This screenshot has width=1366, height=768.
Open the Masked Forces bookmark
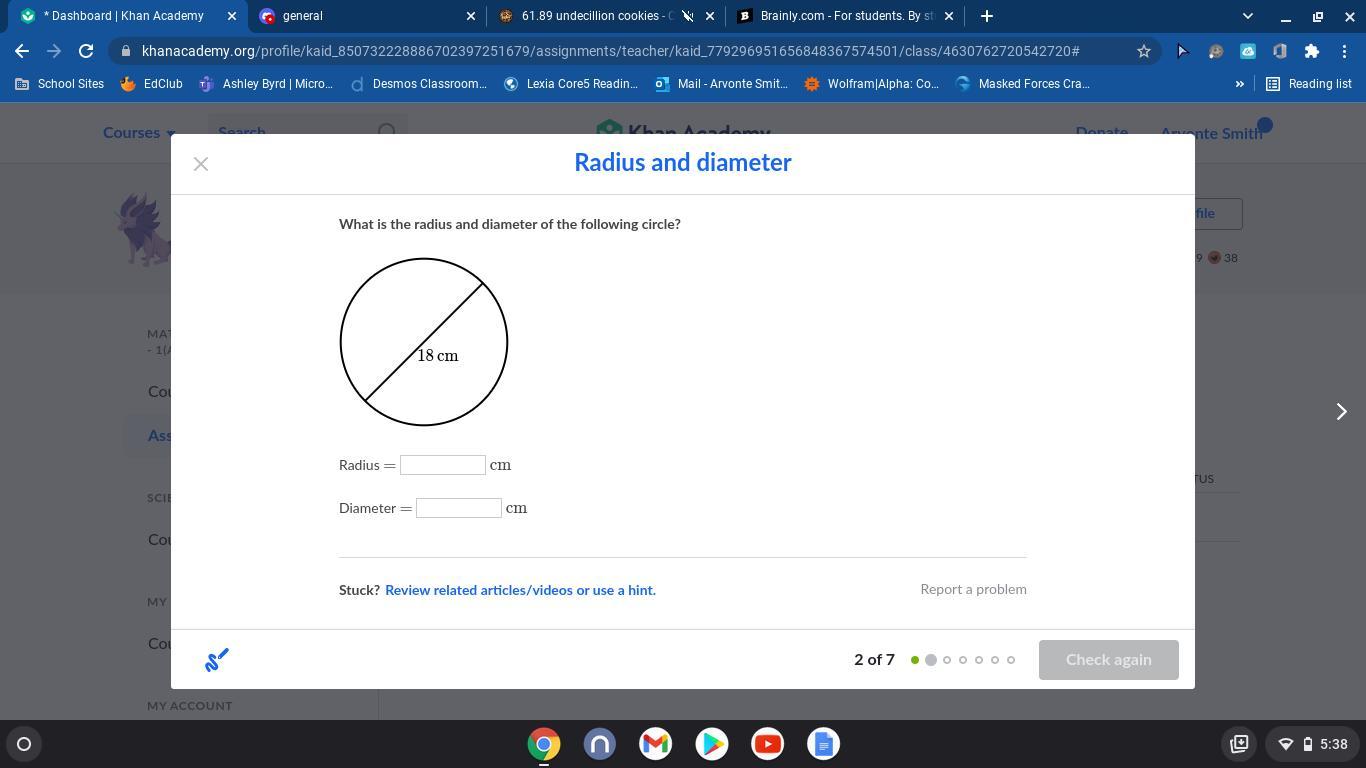click(1022, 84)
